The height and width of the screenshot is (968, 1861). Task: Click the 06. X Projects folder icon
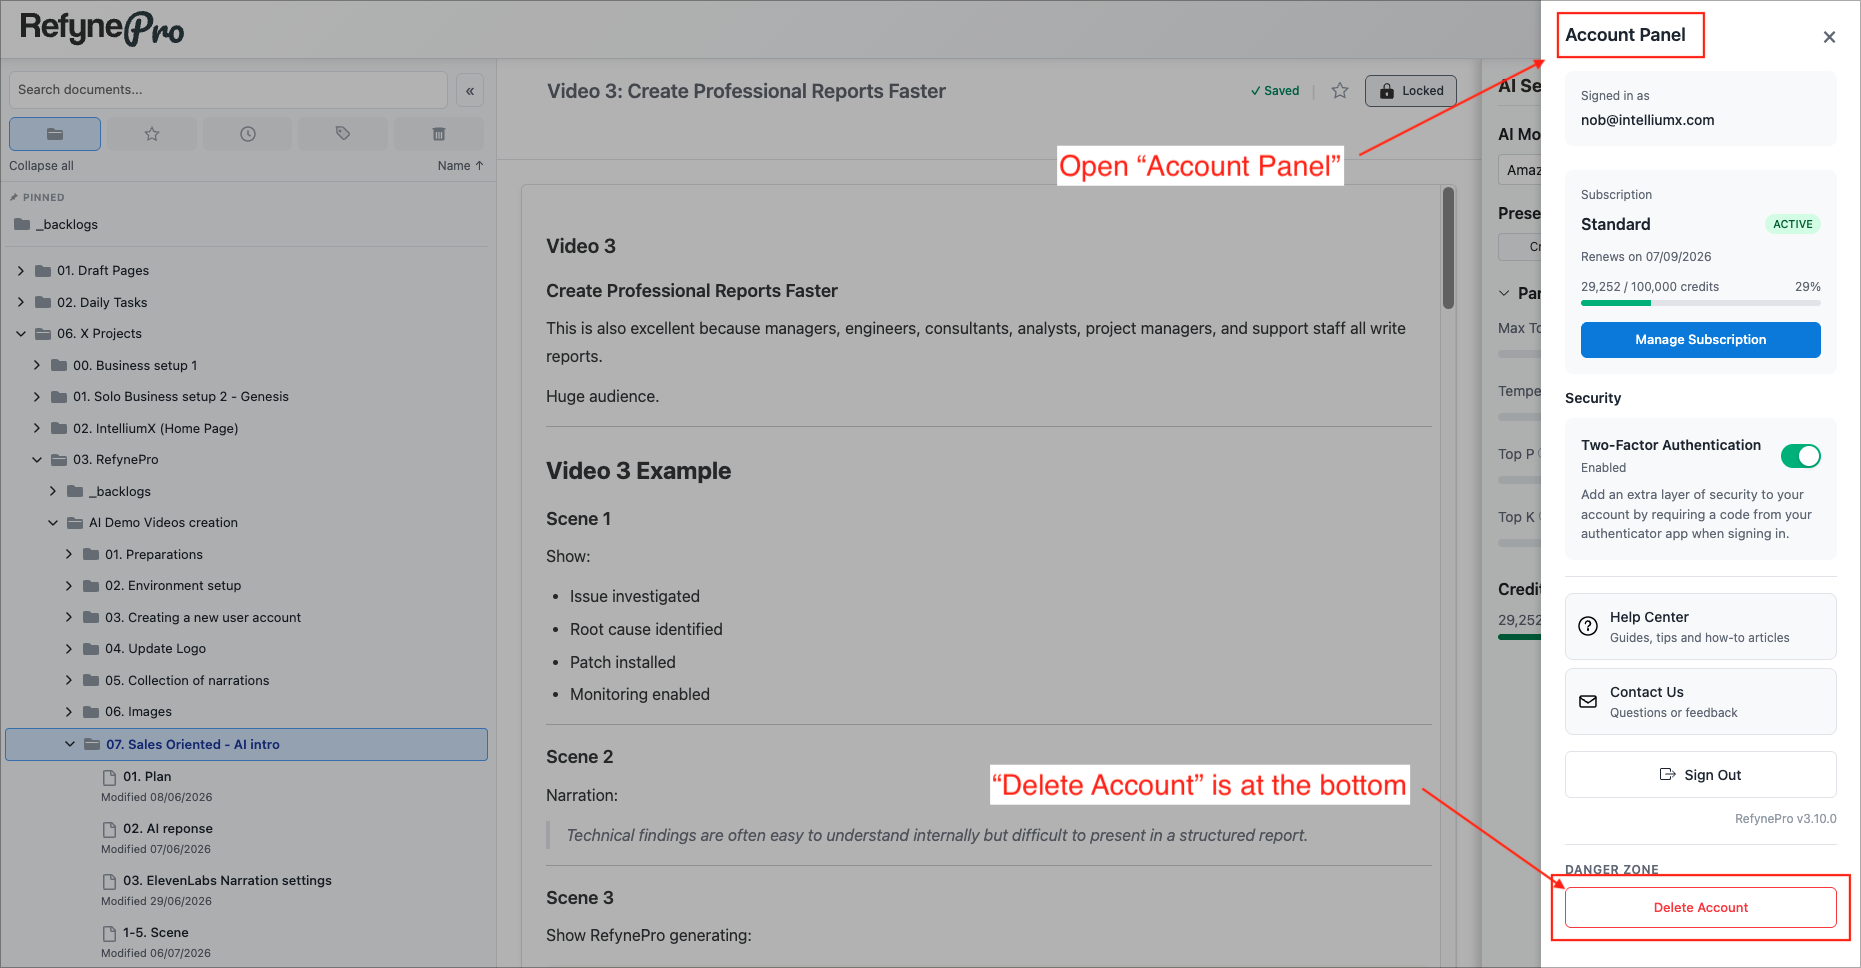(43, 334)
